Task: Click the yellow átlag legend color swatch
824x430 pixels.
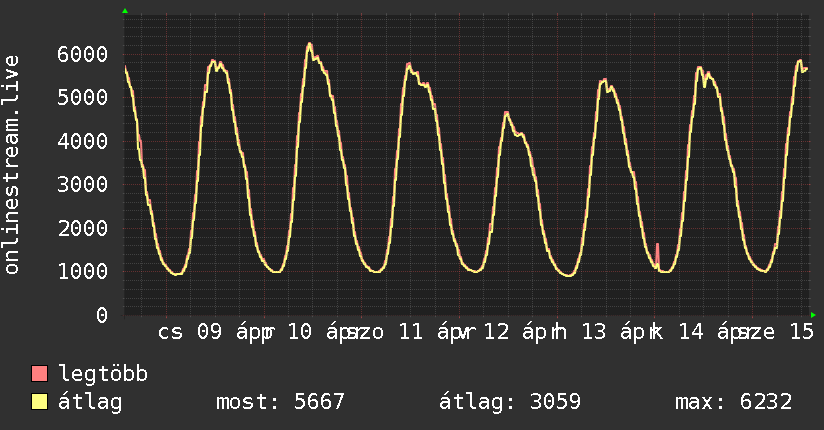Action: pos(39,401)
